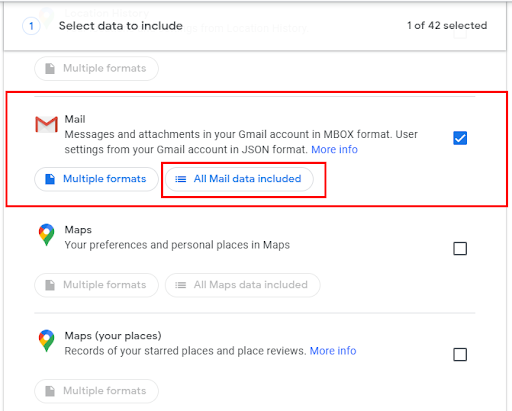Click the 1 of 42 selected counter

point(447,25)
